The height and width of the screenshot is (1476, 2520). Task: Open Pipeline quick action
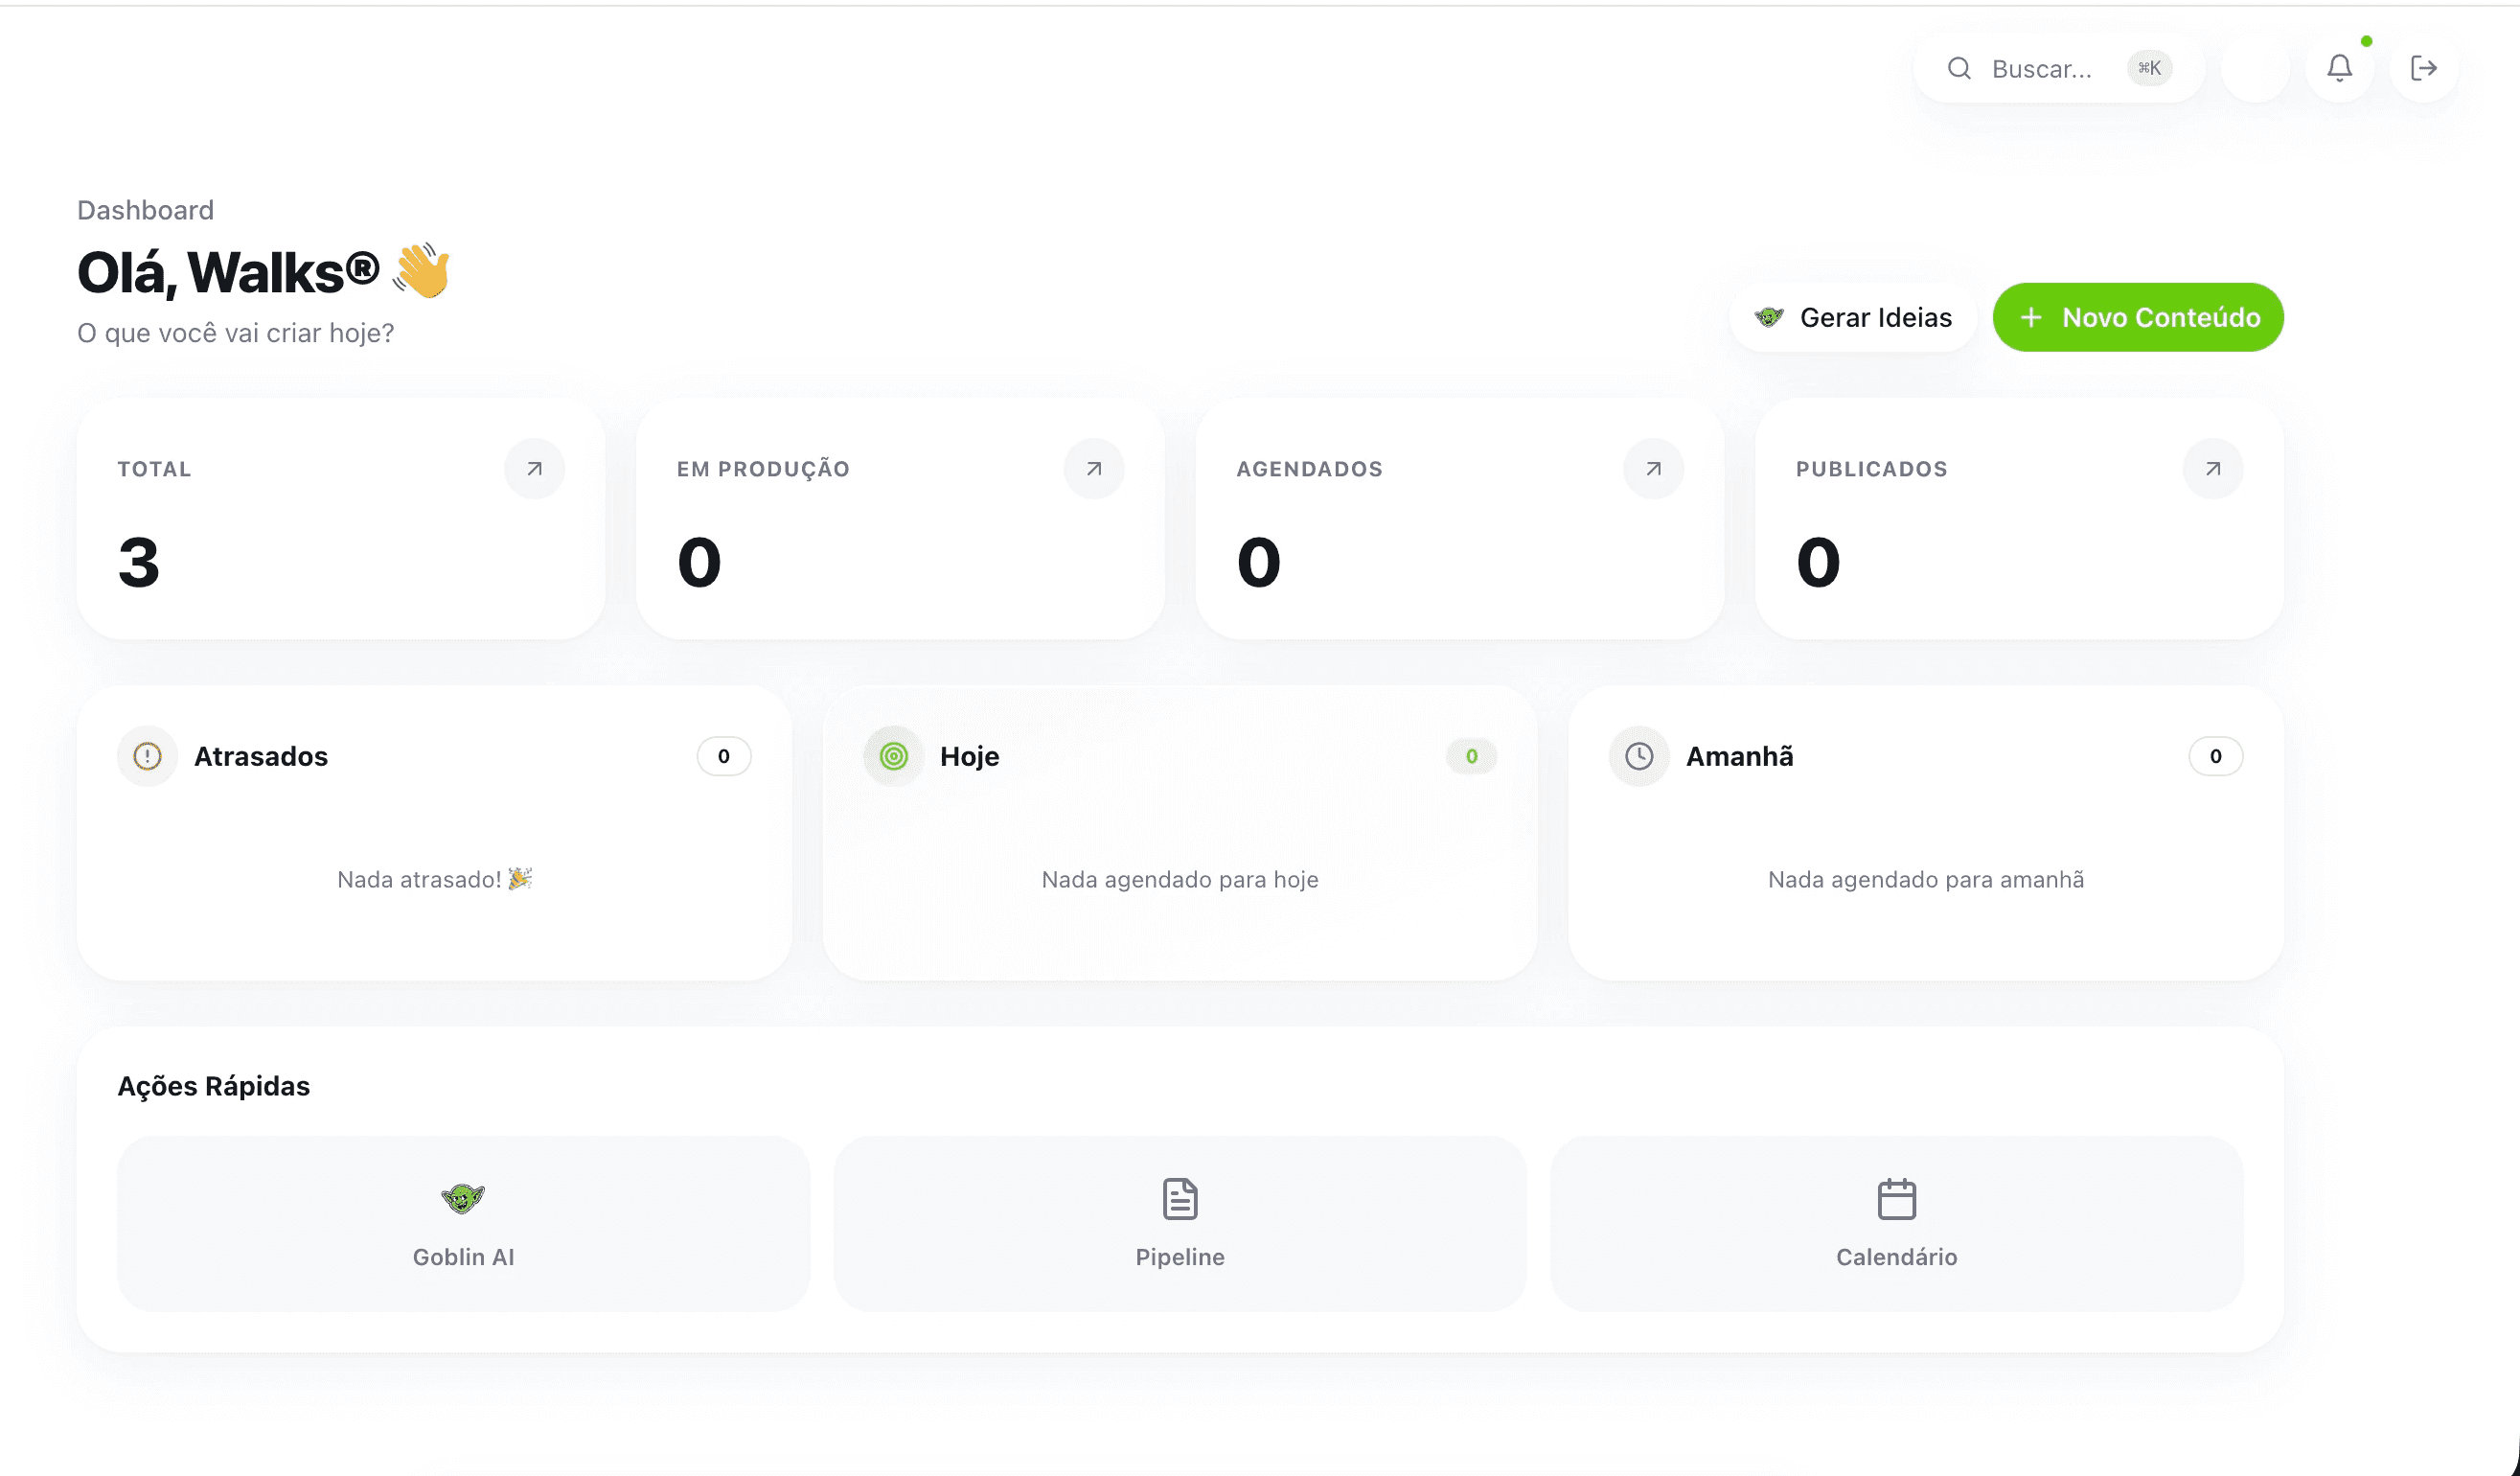(x=1179, y=1223)
